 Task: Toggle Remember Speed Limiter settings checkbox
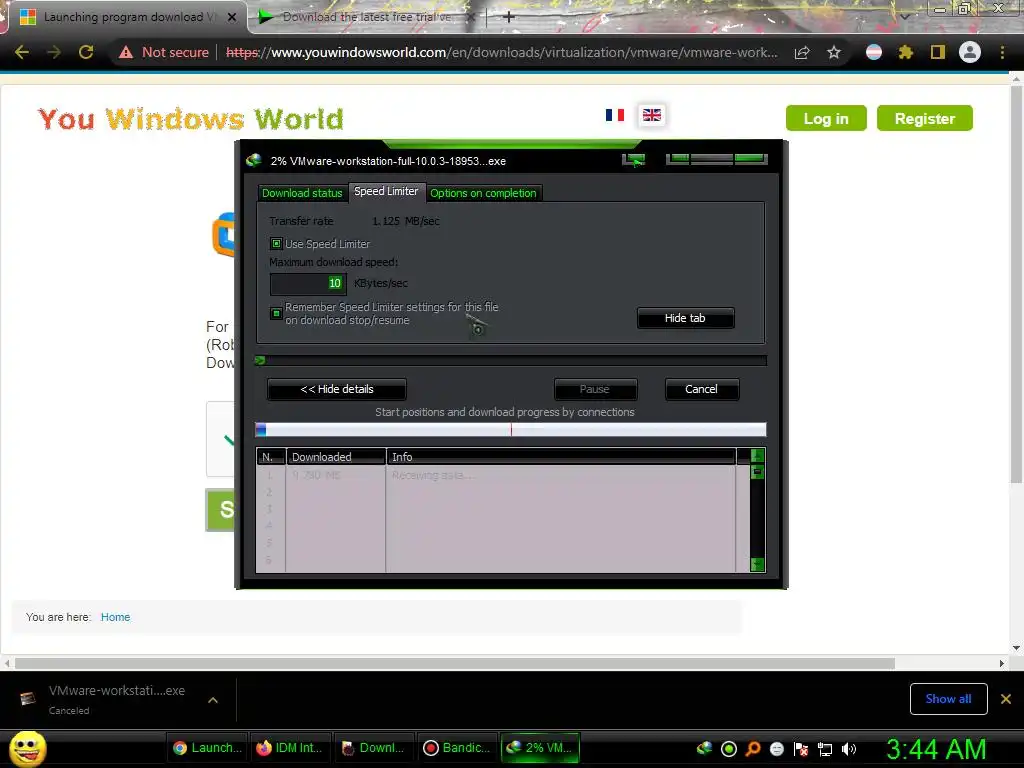click(x=276, y=313)
